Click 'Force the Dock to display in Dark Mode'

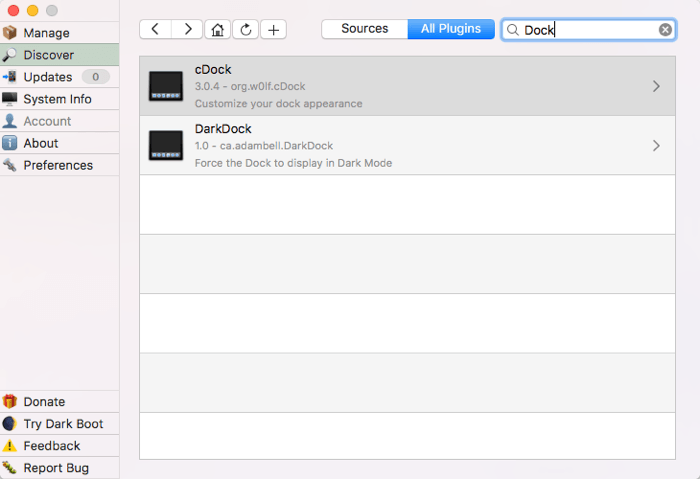(293, 163)
